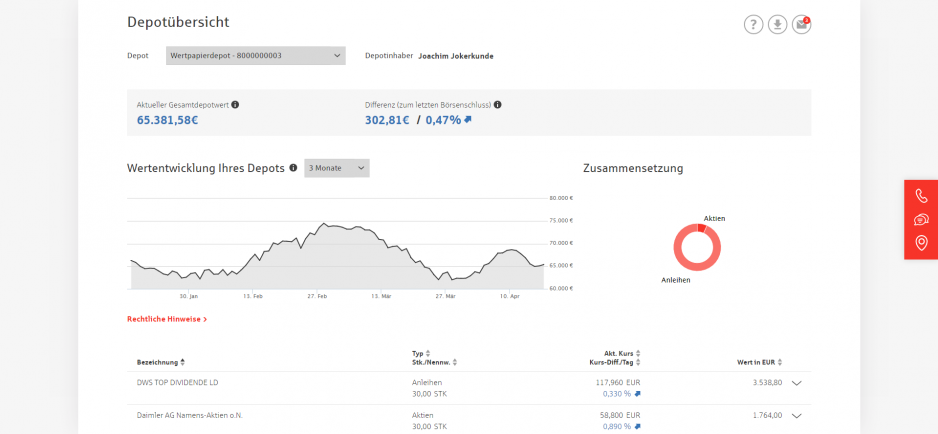Click the red phone contact icon
Screen dimensions: 938x434
(921, 196)
